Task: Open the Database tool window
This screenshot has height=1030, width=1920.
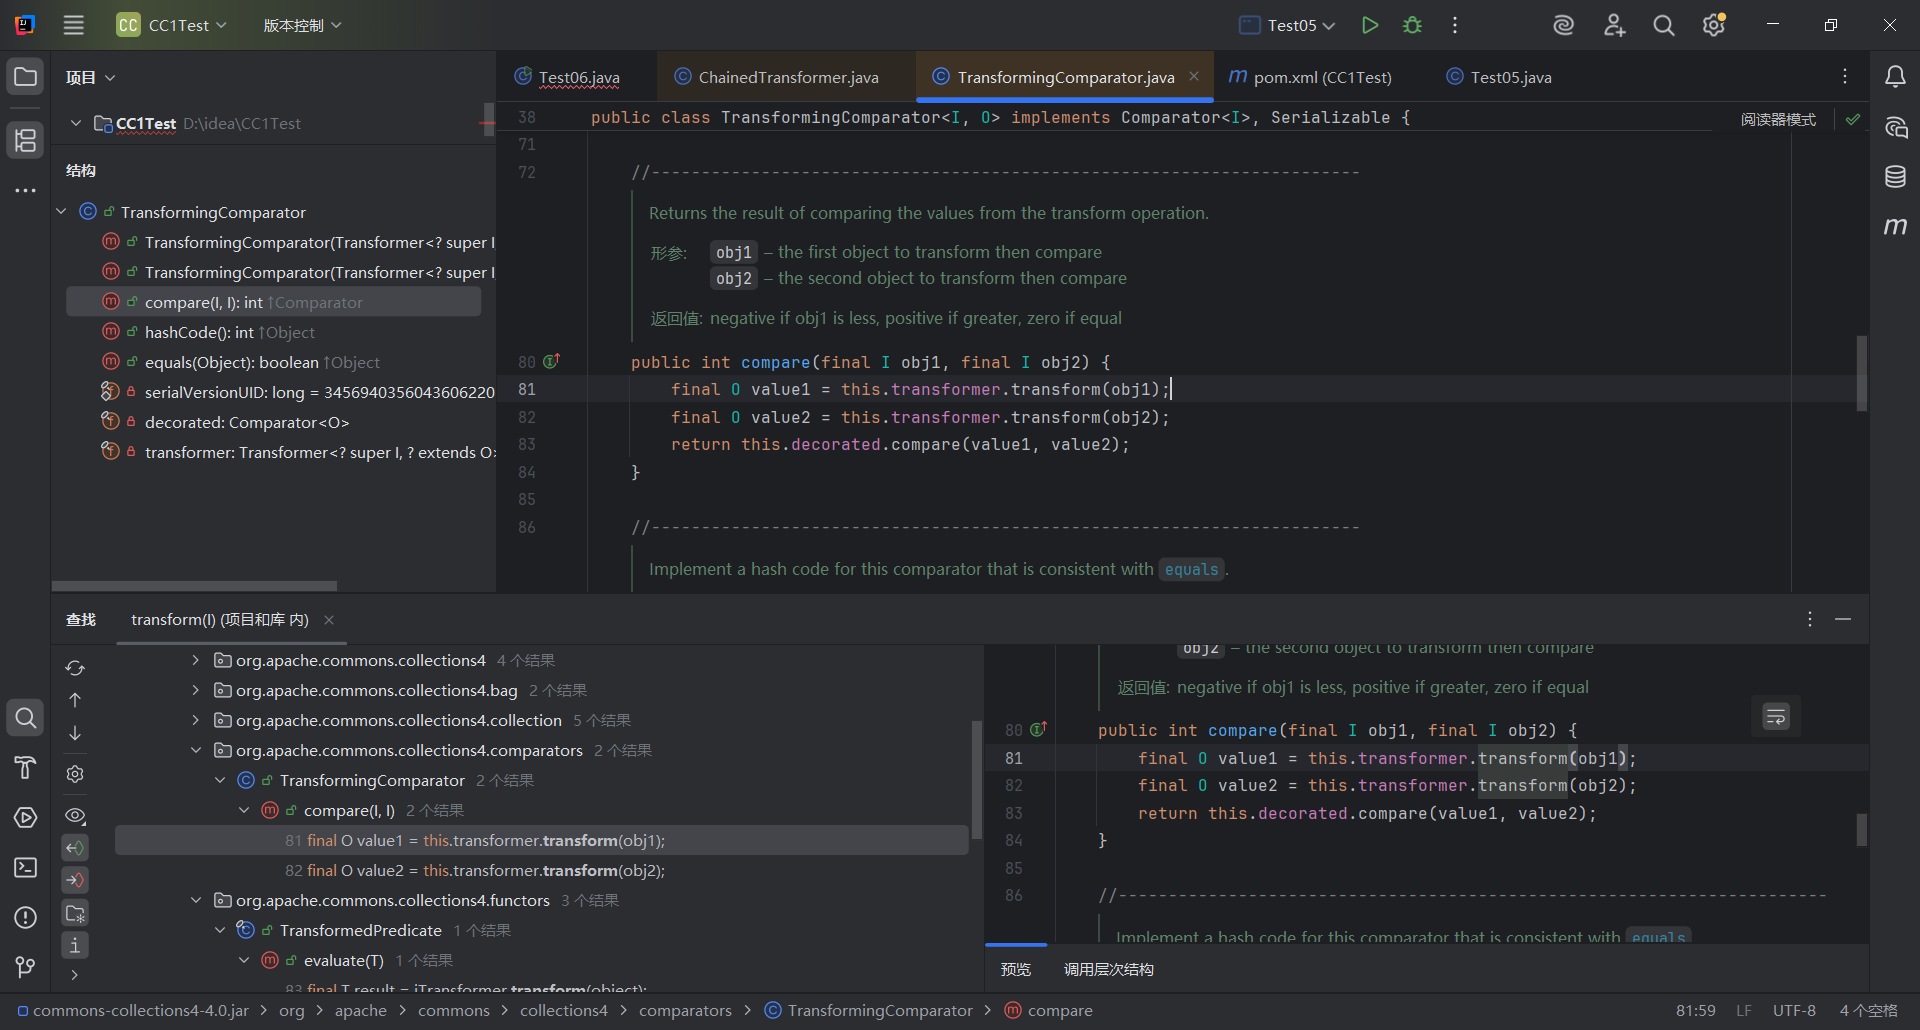Action: pyautogui.click(x=1895, y=177)
